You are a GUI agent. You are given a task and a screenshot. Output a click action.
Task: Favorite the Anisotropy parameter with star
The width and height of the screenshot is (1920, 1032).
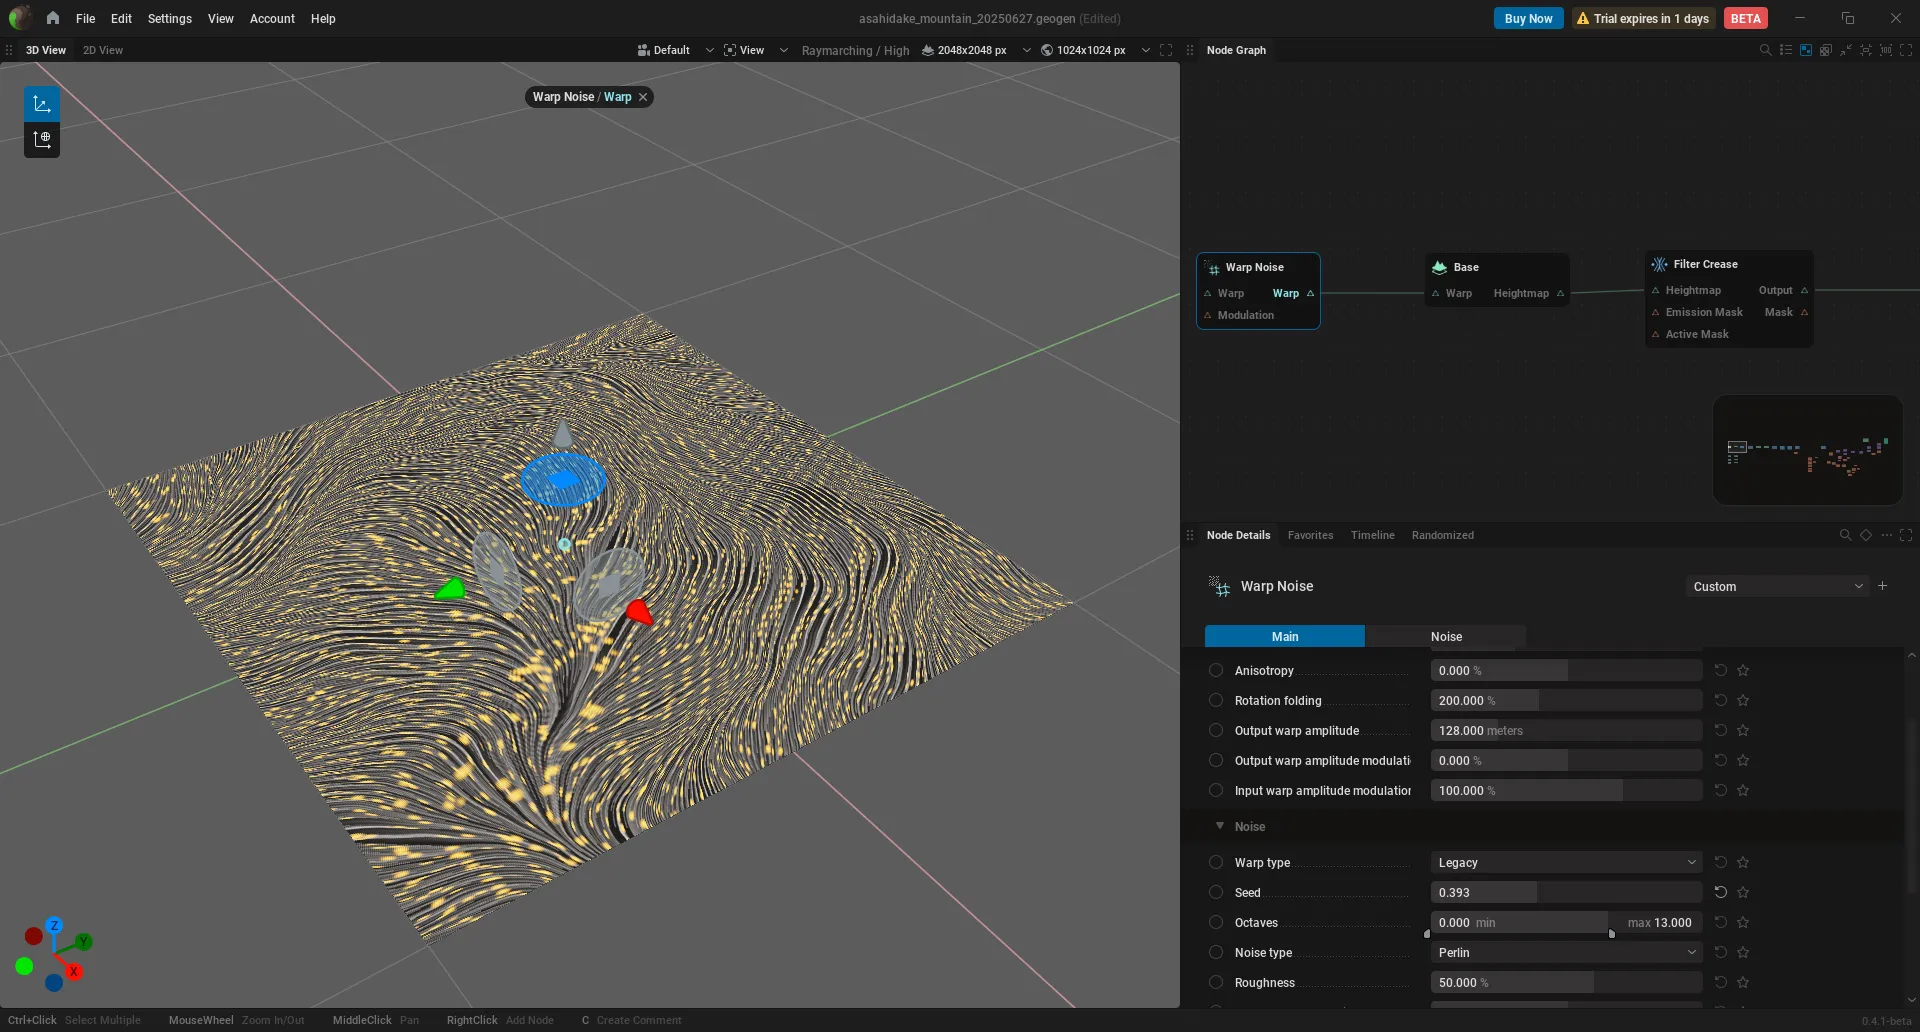(1743, 670)
